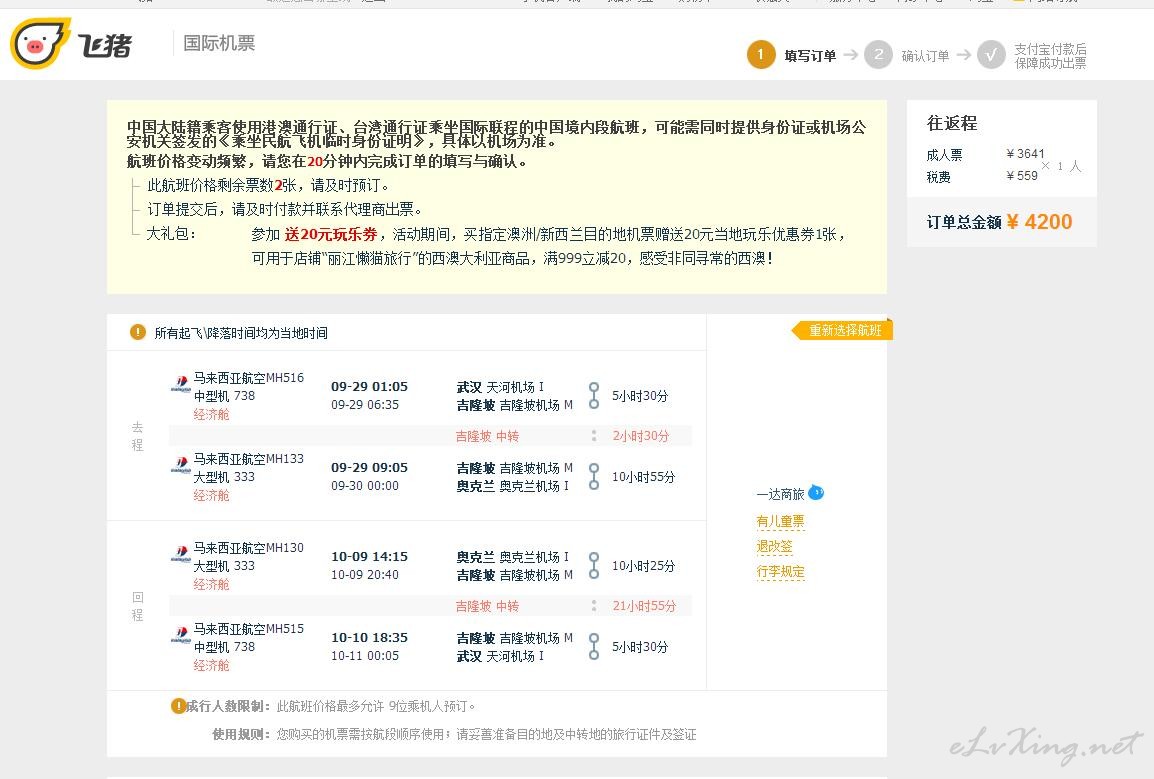1154x779 pixels.
Task: Click the red 送20元玩乐券 promotion link
Action: (330, 234)
